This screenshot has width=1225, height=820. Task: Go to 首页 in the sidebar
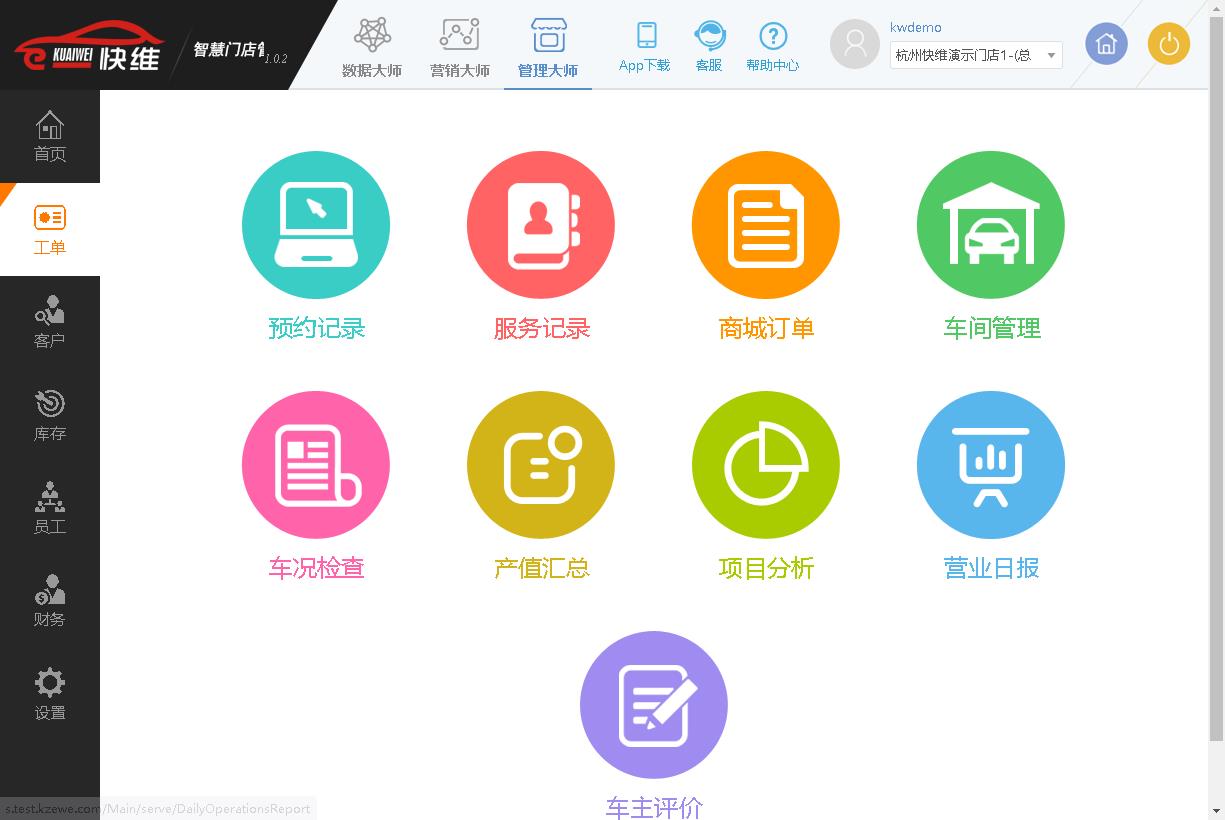point(50,137)
